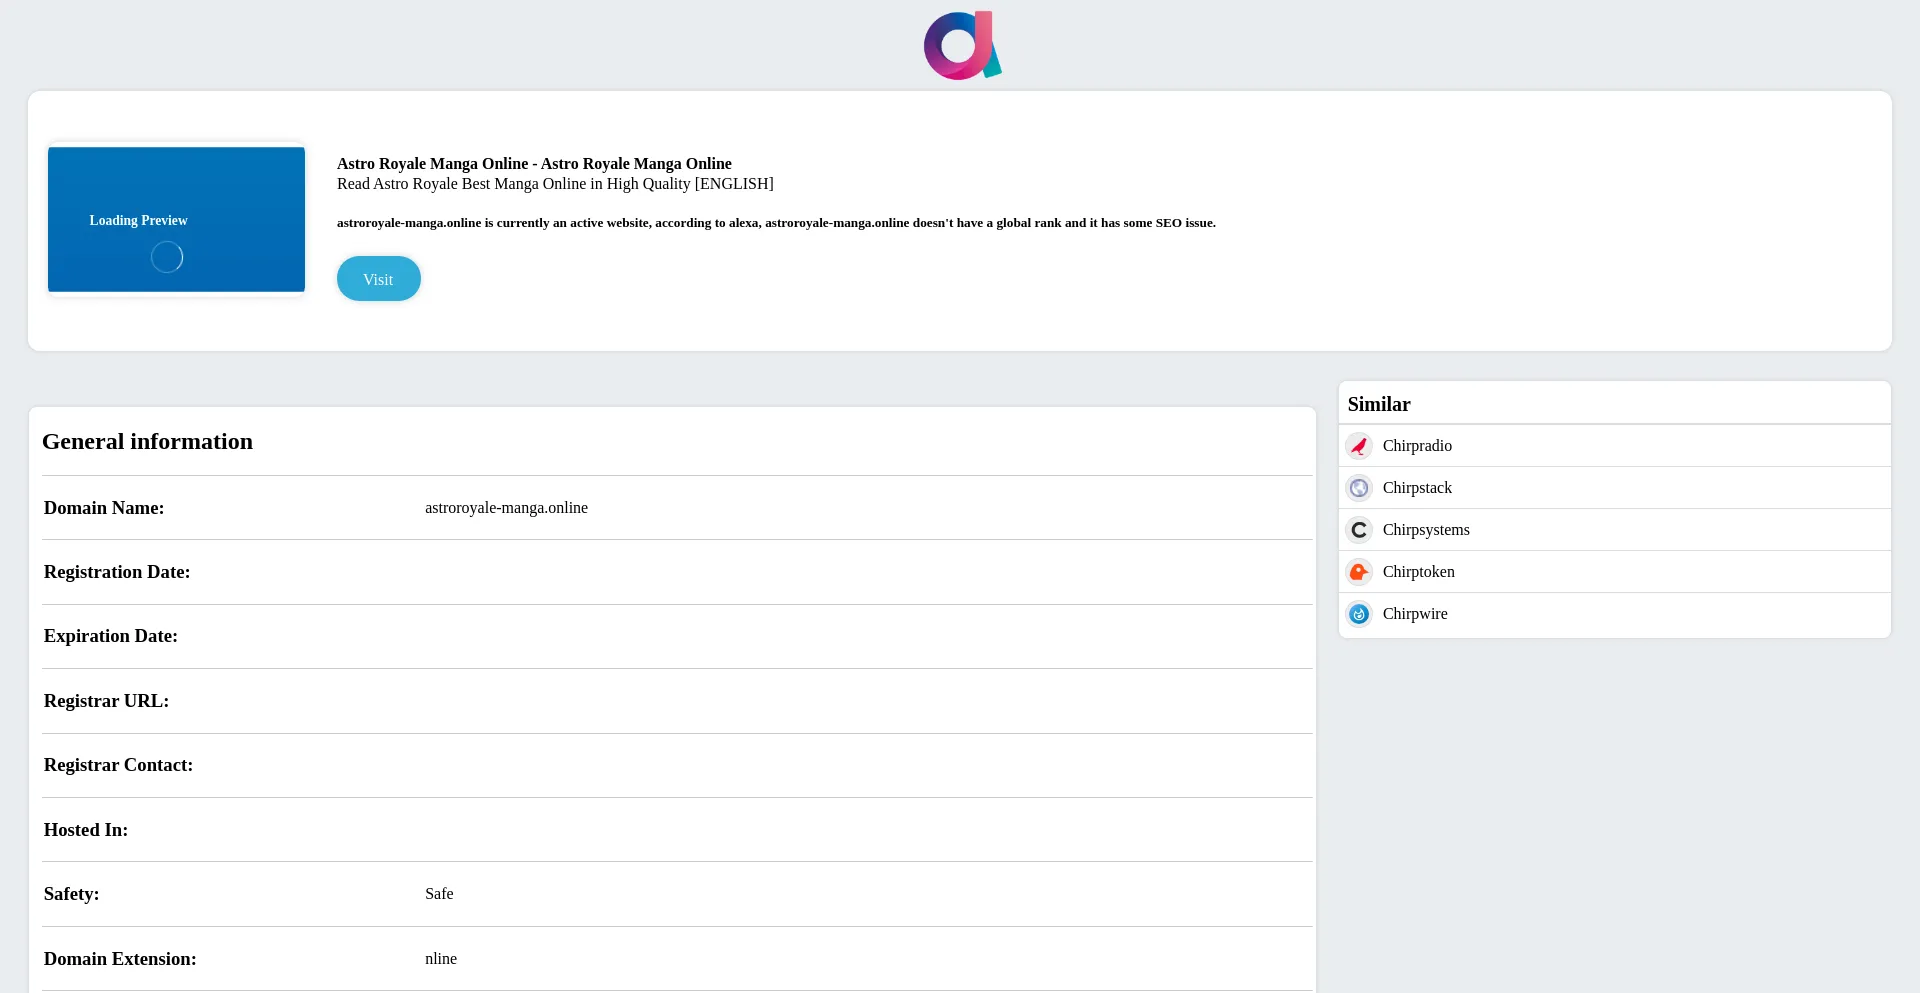
Task: Click the 'Registrar Contact:' label
Action: (x=118, y=765)
